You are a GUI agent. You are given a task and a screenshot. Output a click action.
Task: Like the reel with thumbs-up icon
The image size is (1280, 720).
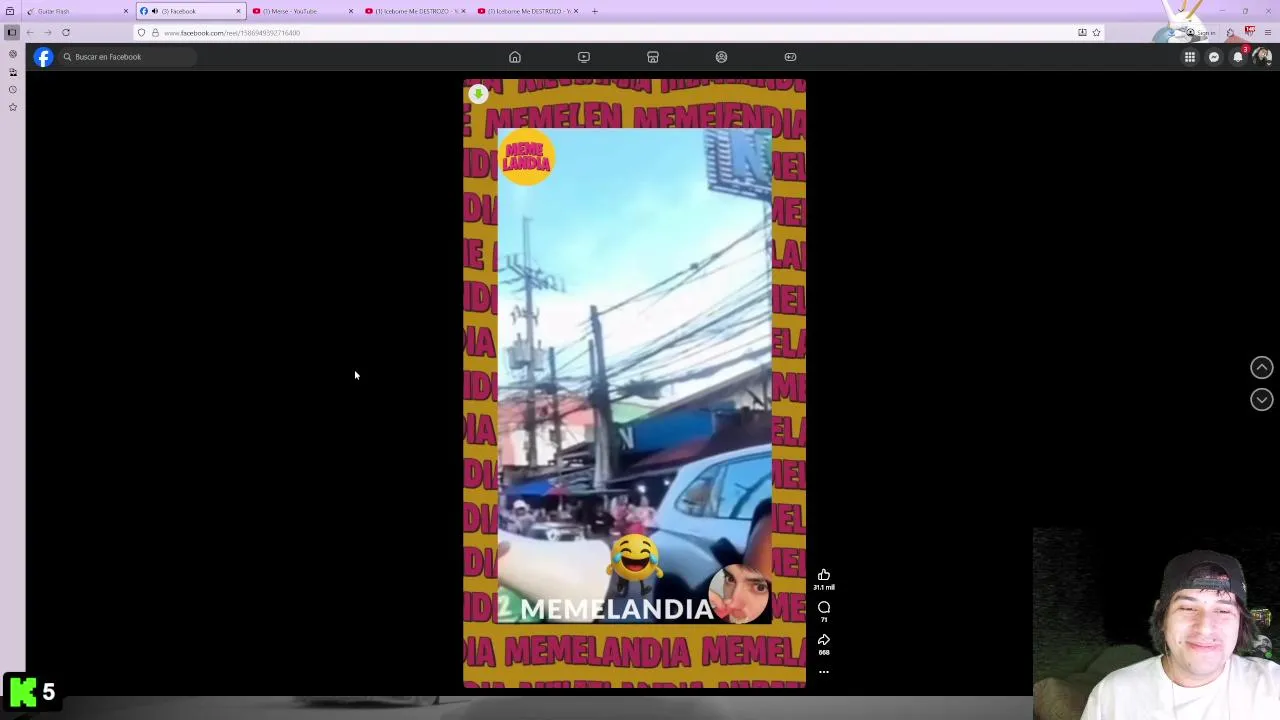pyautogui.click(x=824, y=575)
